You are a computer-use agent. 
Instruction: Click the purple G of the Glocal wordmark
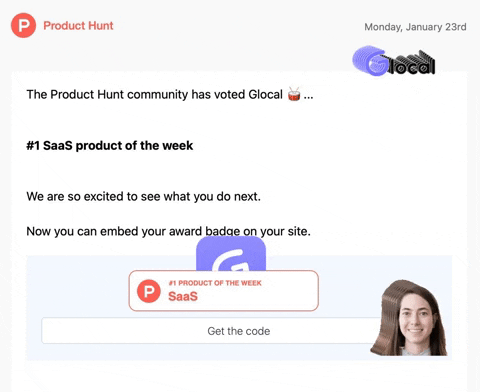(x=370, y=61)
